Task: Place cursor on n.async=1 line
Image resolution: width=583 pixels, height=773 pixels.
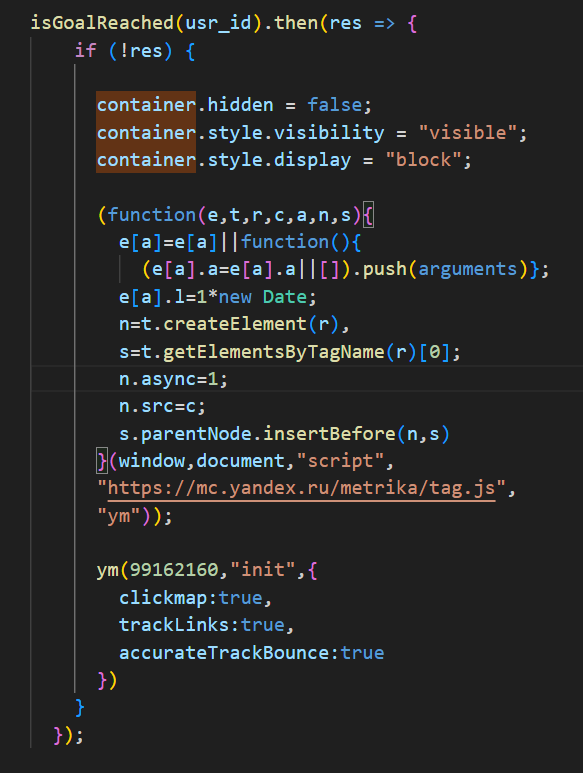Action: click(x=173, y=379)
